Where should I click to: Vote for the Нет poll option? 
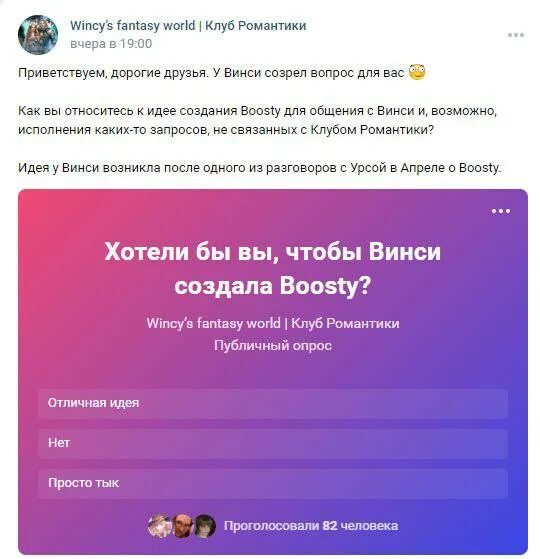point(273,443)
